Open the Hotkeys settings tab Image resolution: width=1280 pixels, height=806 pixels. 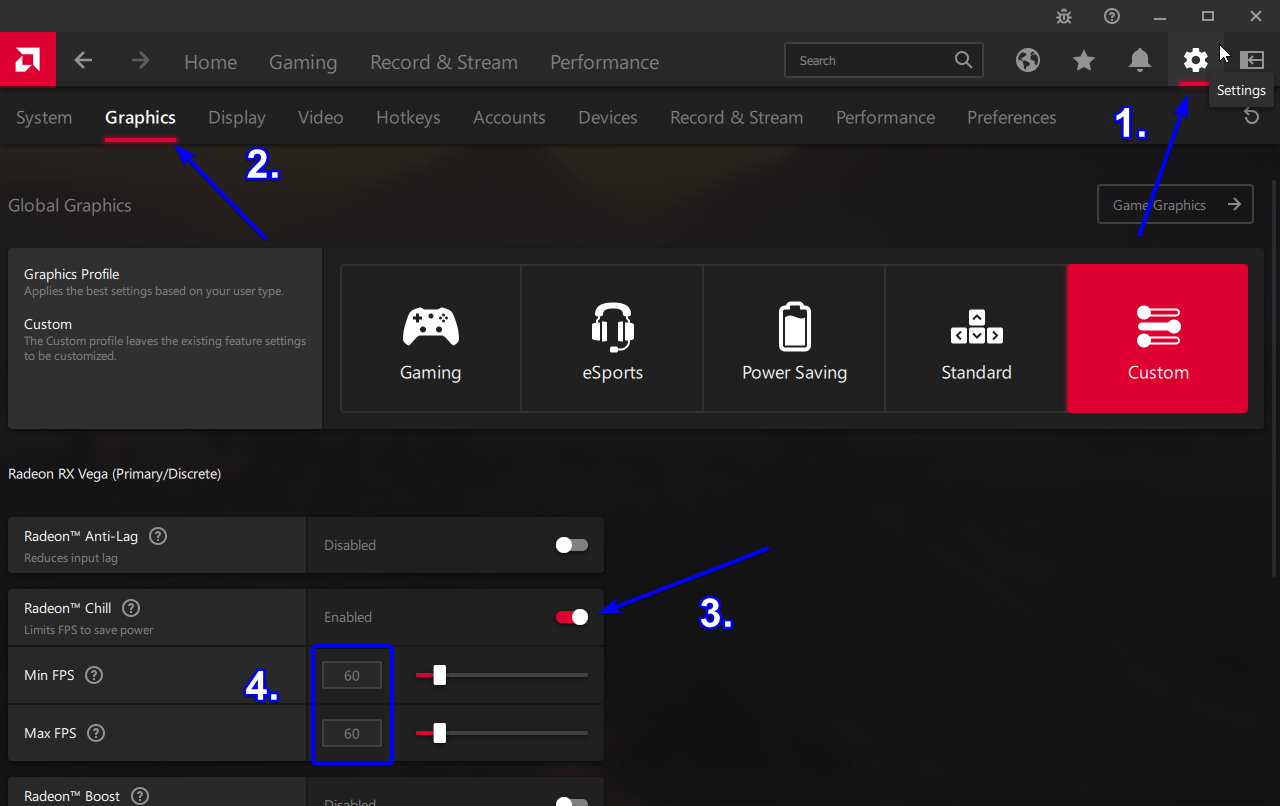408,118
